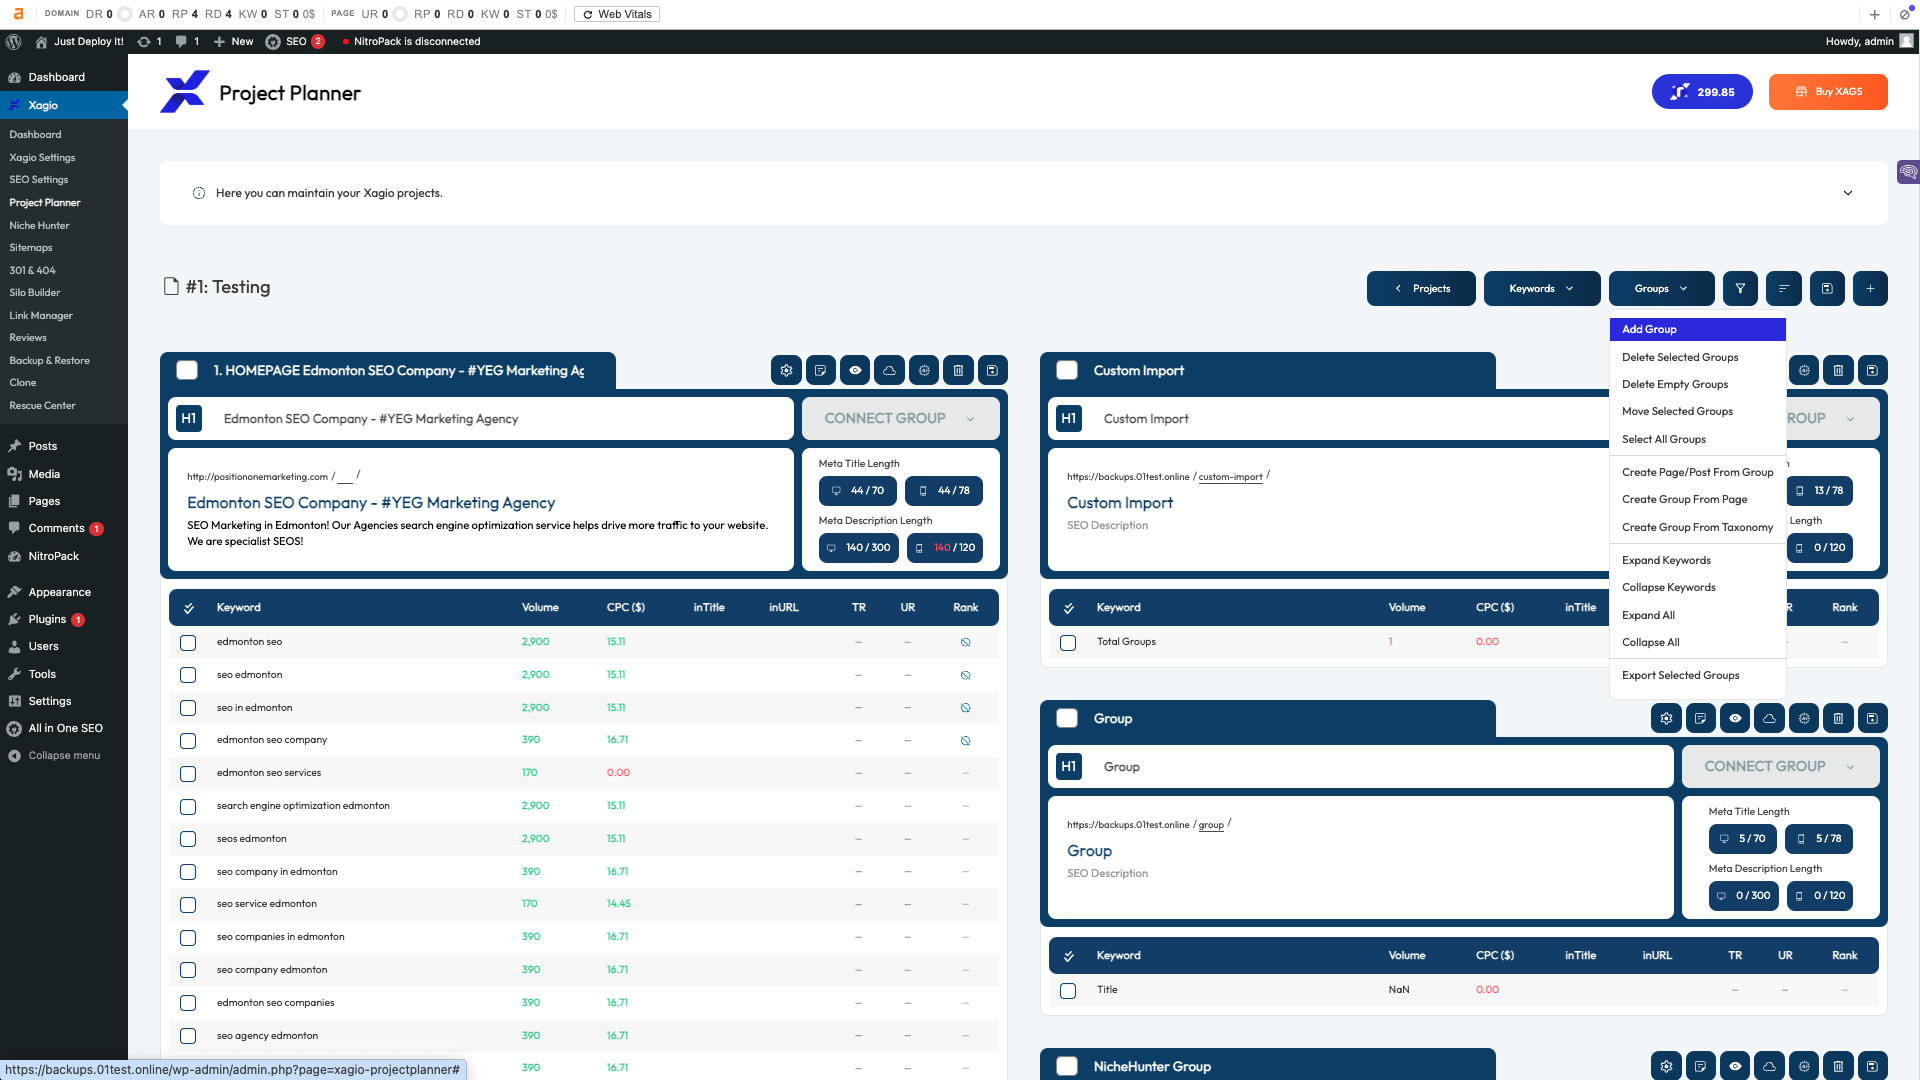
Task: Open settings gear on NicheHunter Group
Action: 1666,1066
